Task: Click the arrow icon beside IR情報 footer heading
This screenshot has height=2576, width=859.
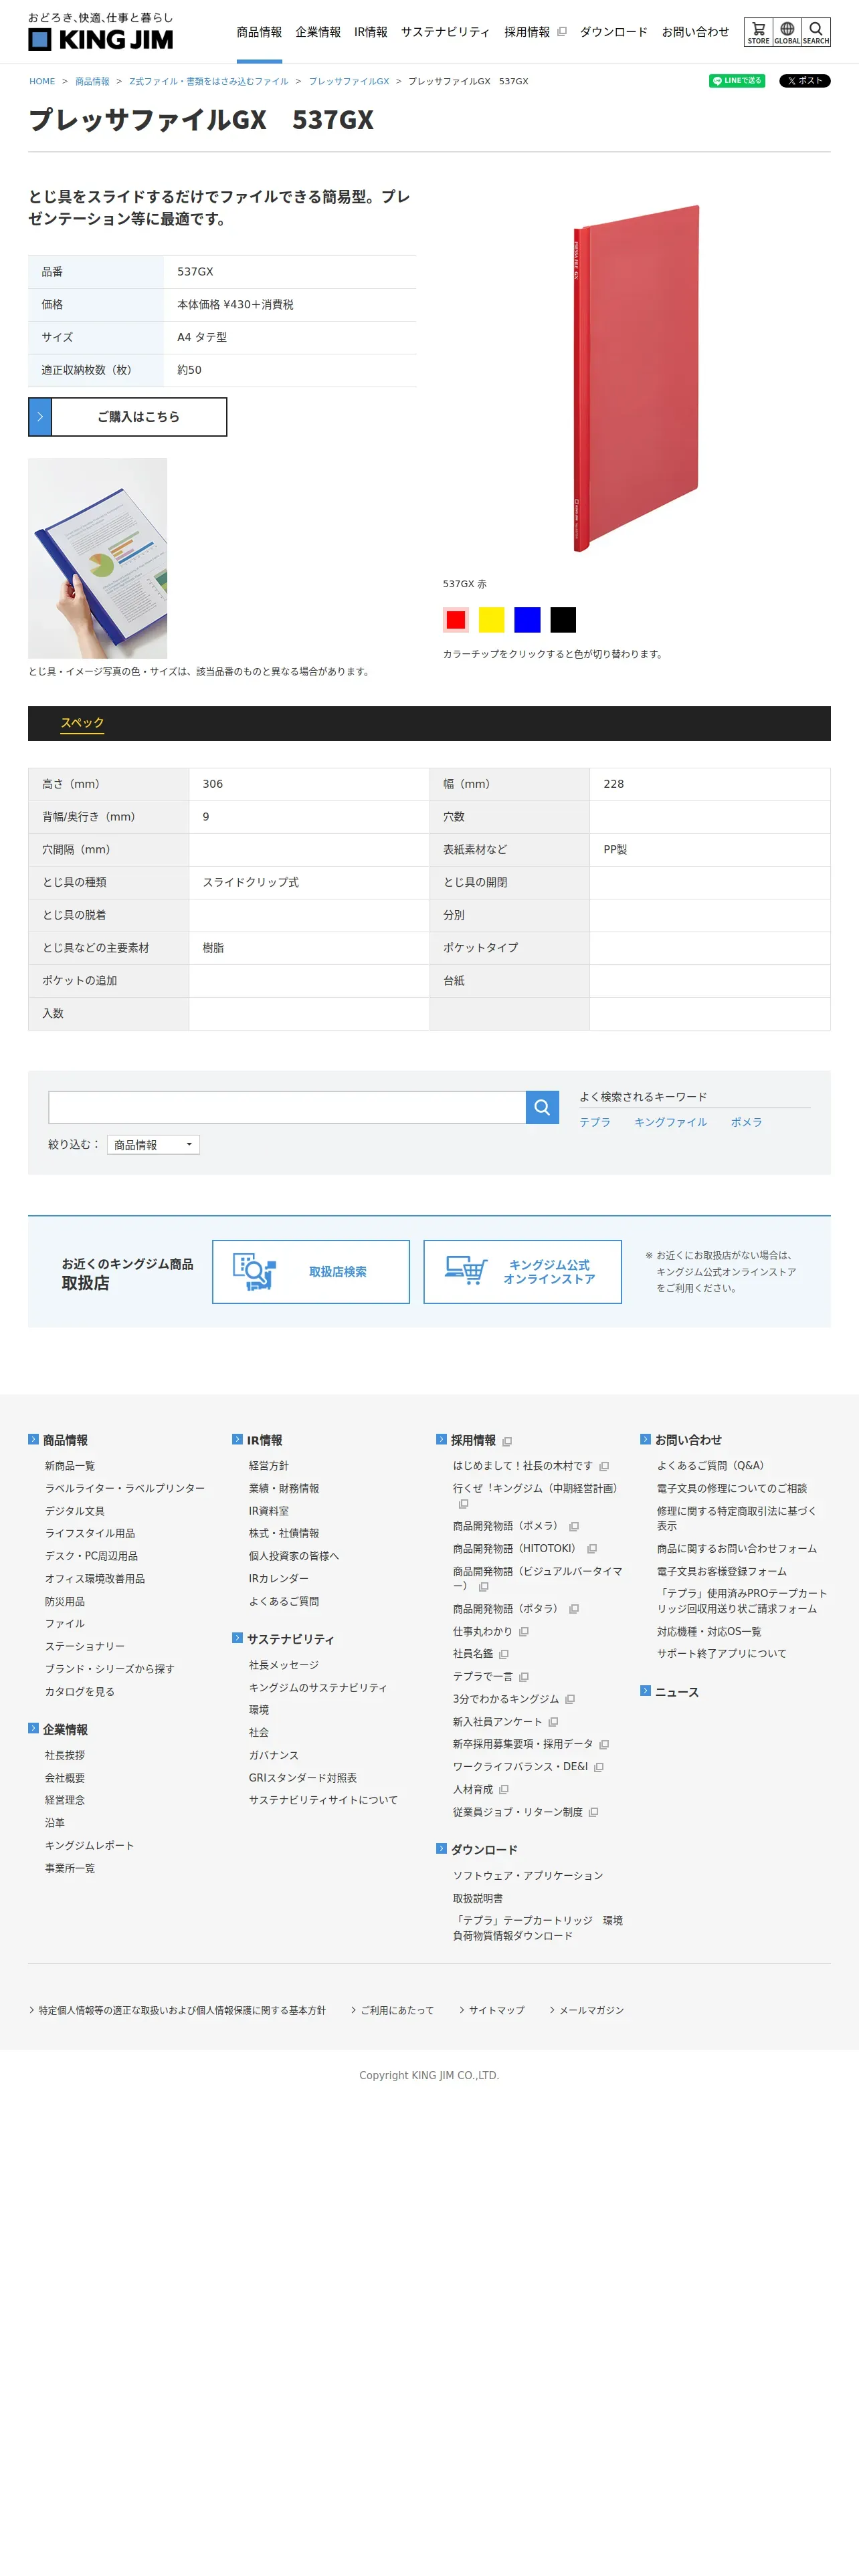Action: click(237, 1440)
